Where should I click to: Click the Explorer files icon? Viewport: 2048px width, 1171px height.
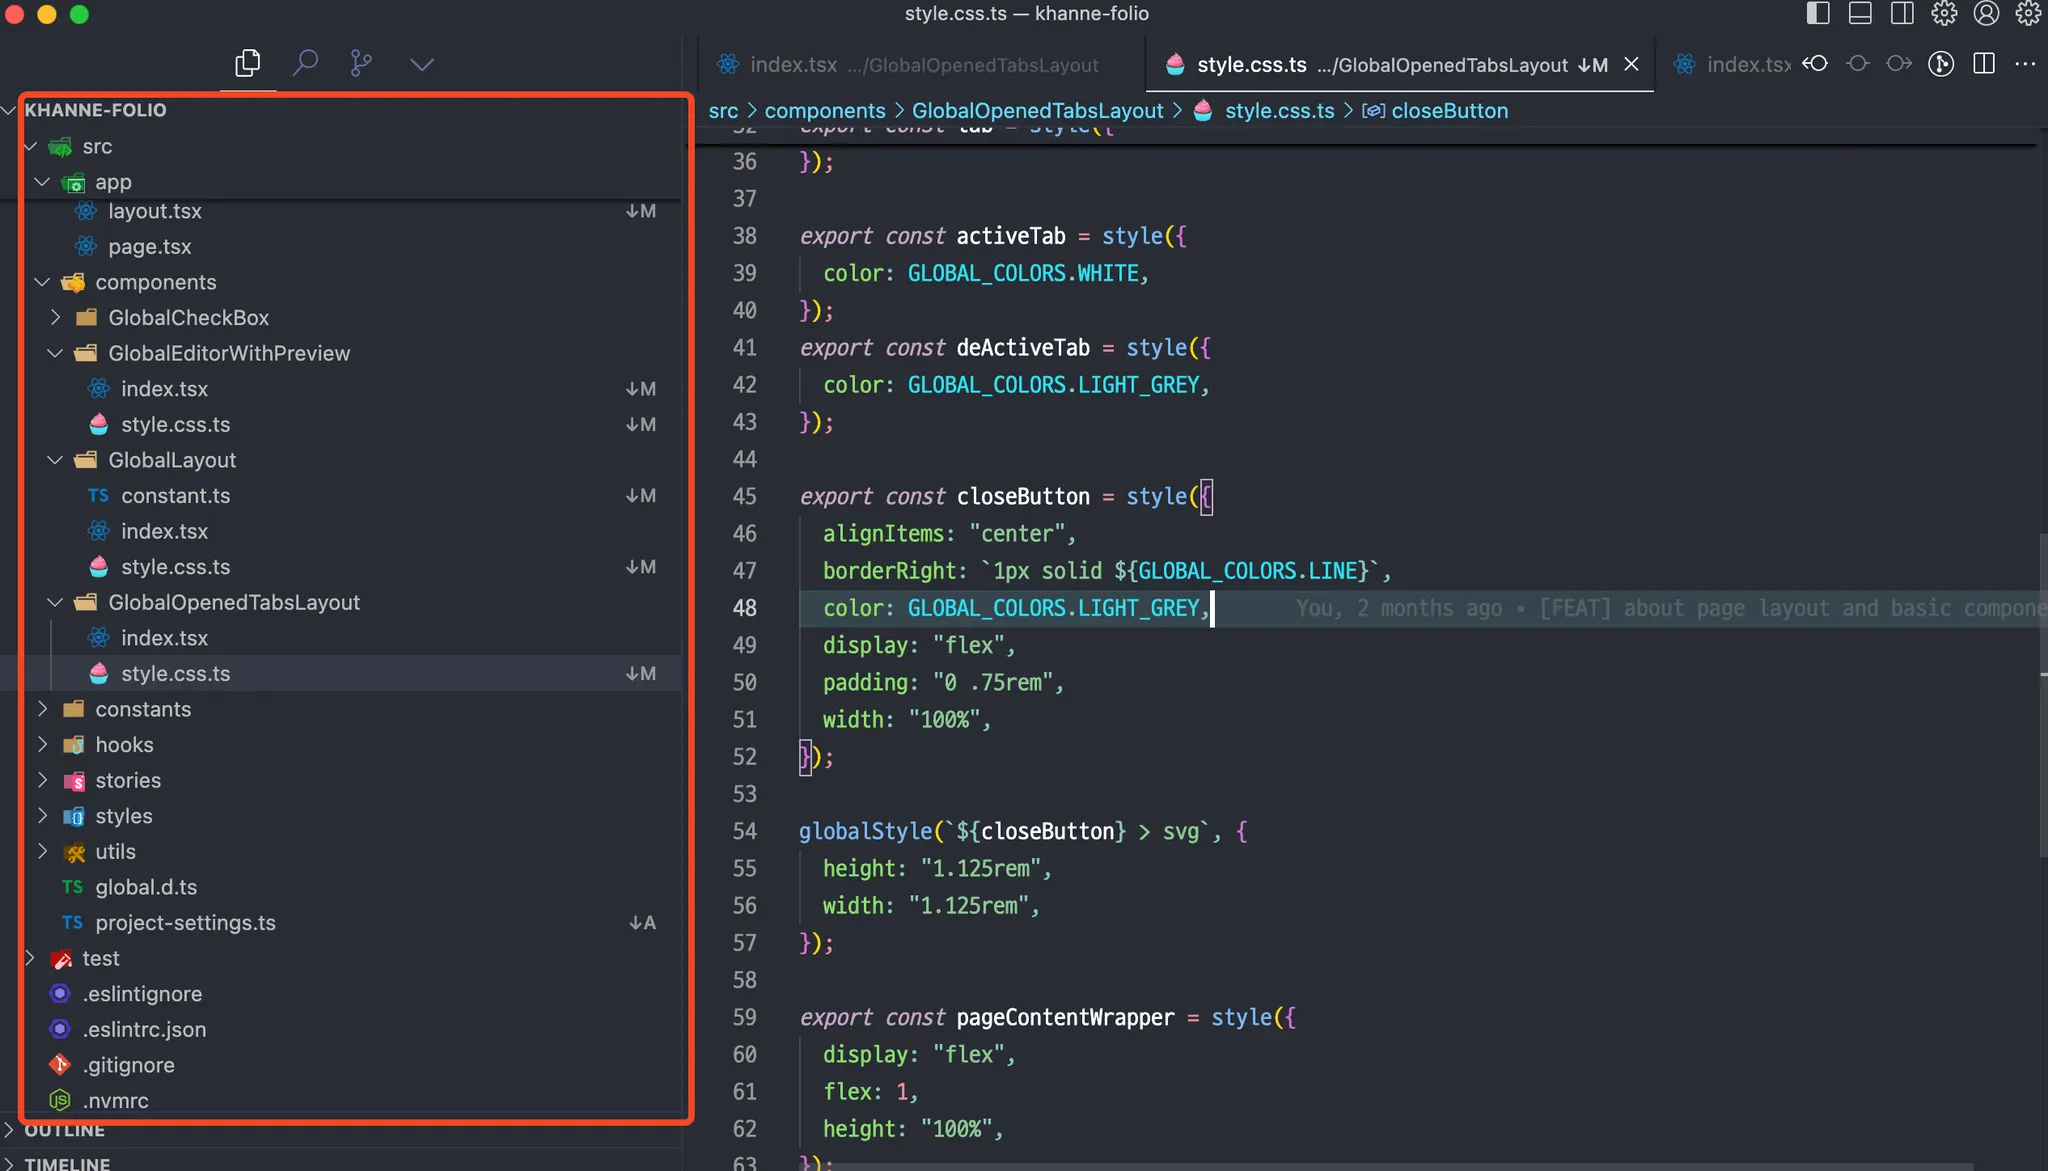point(247,63)
